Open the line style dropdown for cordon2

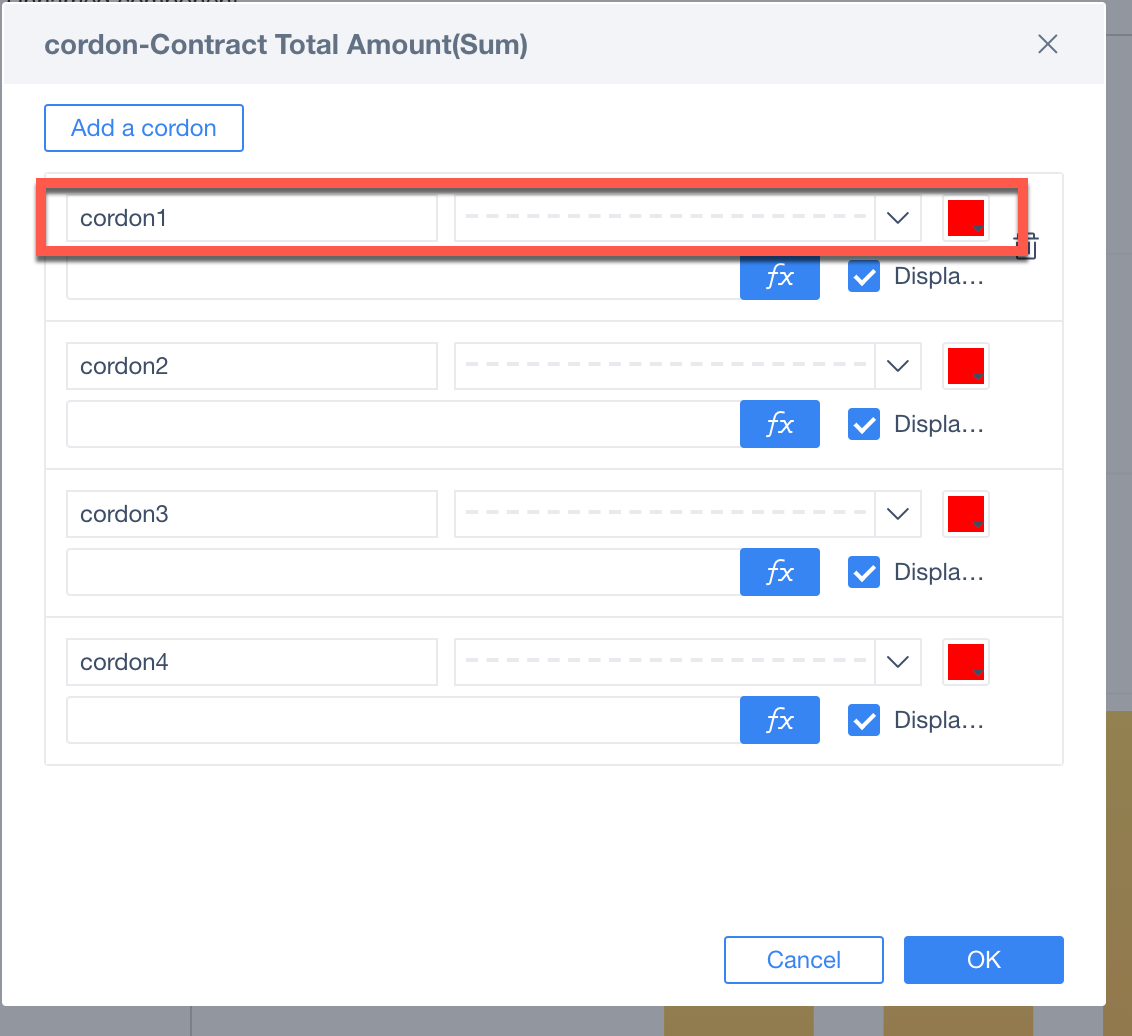(897, 366)
